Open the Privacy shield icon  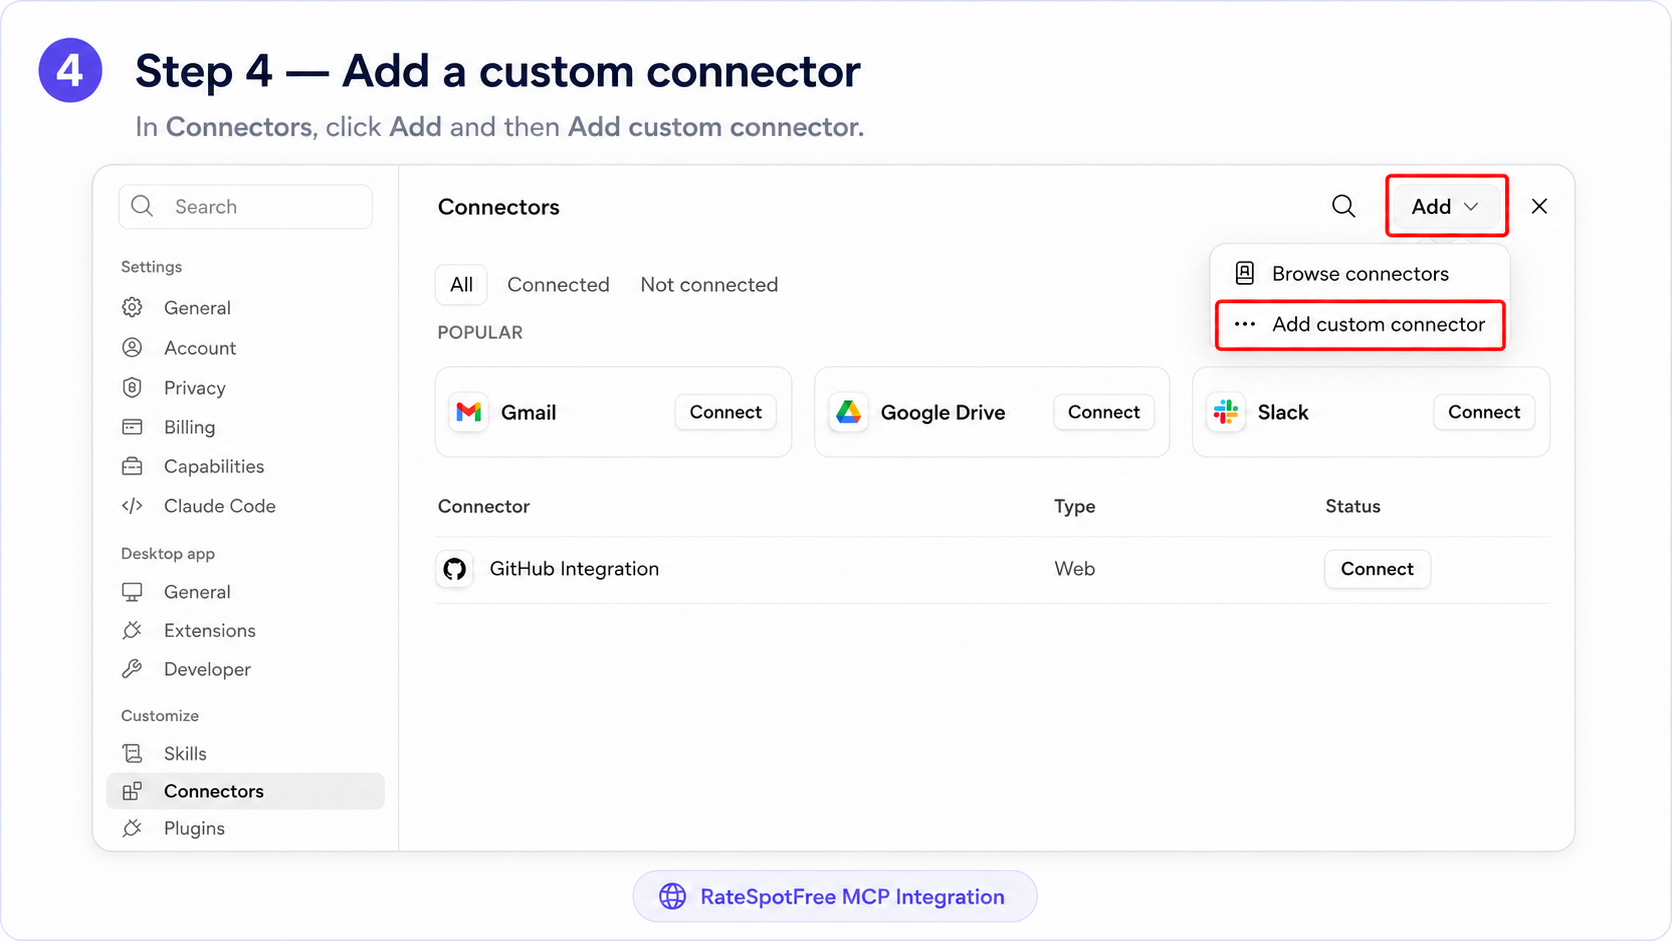132,387
